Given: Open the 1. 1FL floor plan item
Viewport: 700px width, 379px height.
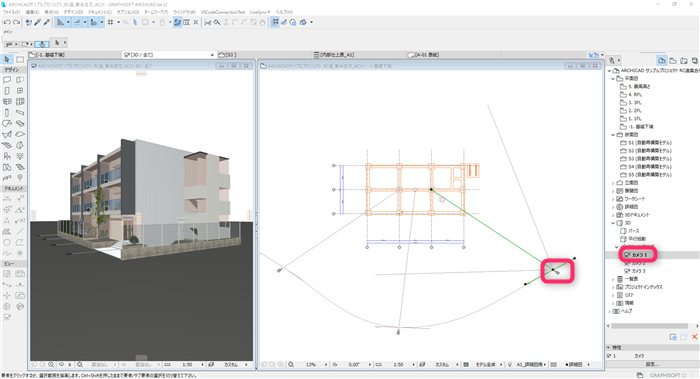Looking at the screenshot, I should [635, 119].
